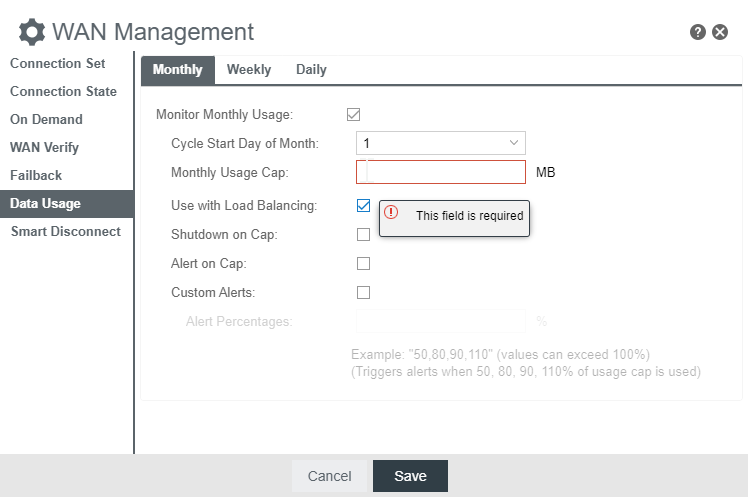Click the MB unit label

point(545,172)
